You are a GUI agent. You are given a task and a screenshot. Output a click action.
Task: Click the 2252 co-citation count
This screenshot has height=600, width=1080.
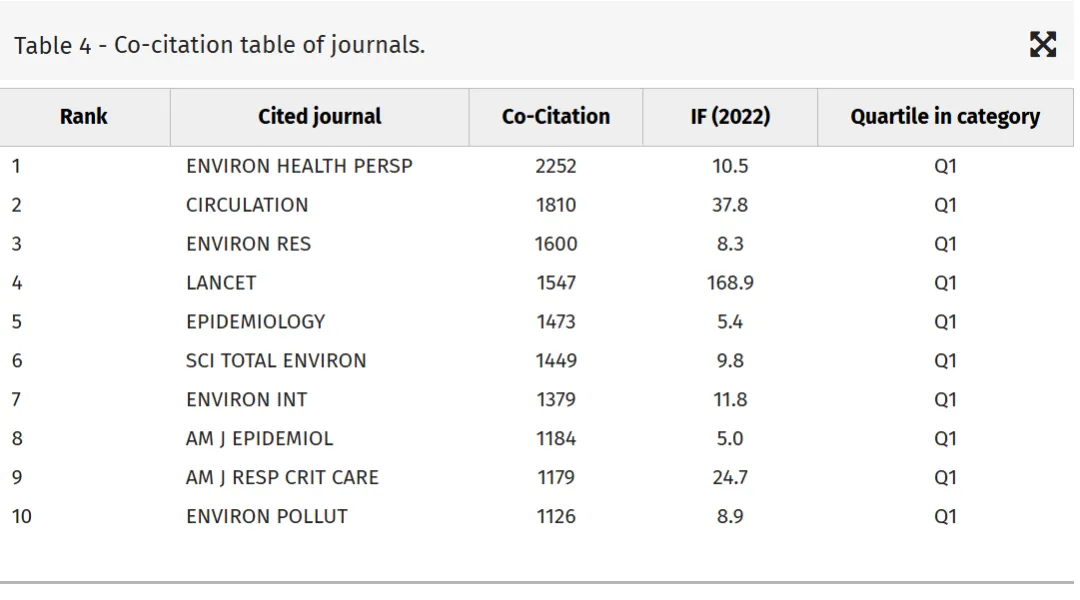click(x=556, y=166)
